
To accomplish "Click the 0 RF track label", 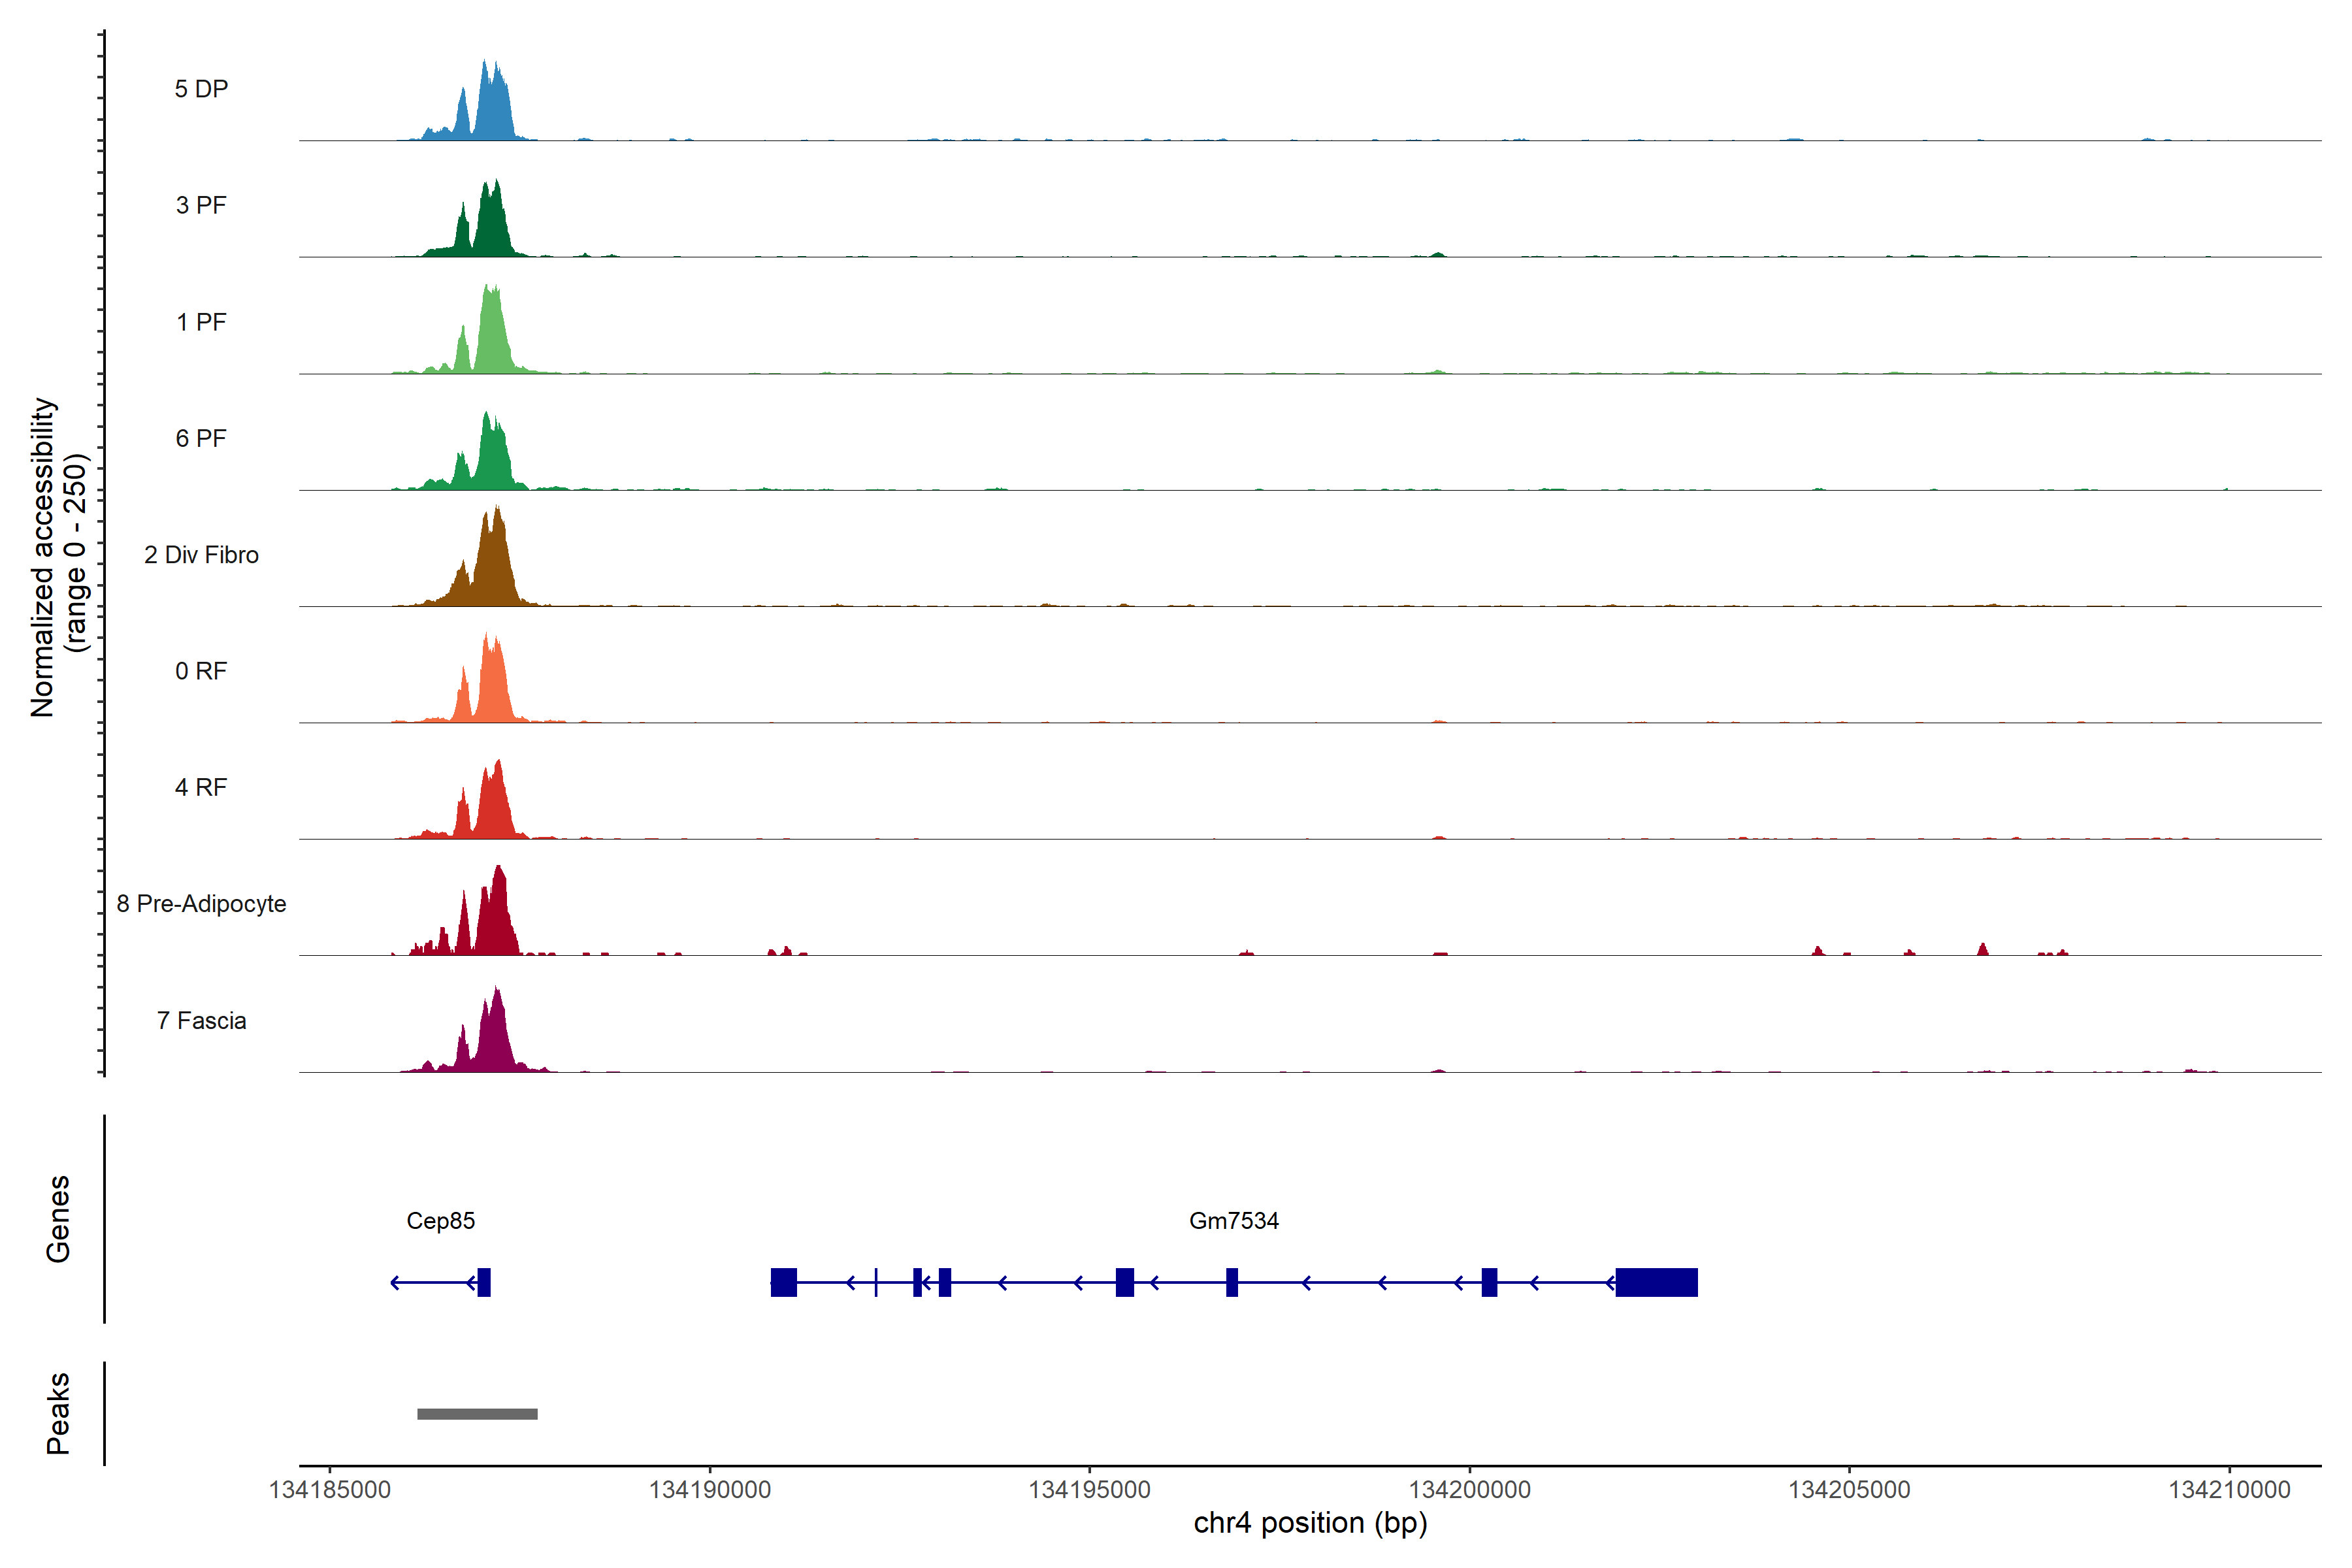I will tap(201, 671).
